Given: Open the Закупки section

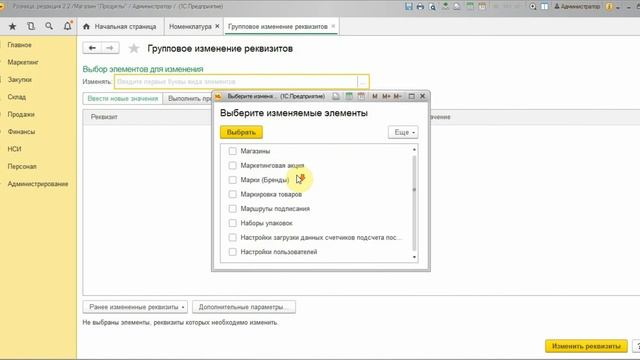Looking at the screenshot, I should (20, 80).
